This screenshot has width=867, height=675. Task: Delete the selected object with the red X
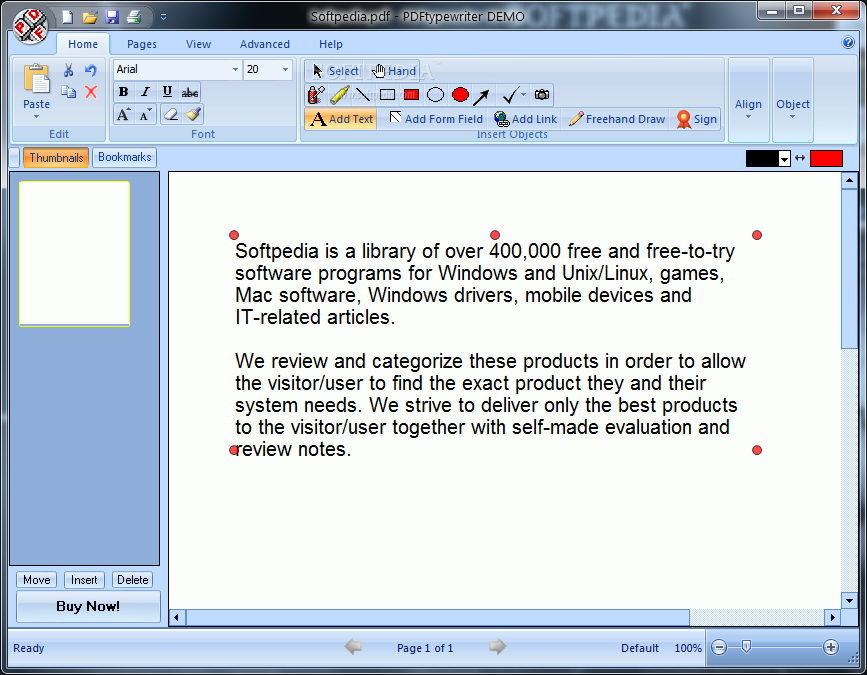point(91,92)
